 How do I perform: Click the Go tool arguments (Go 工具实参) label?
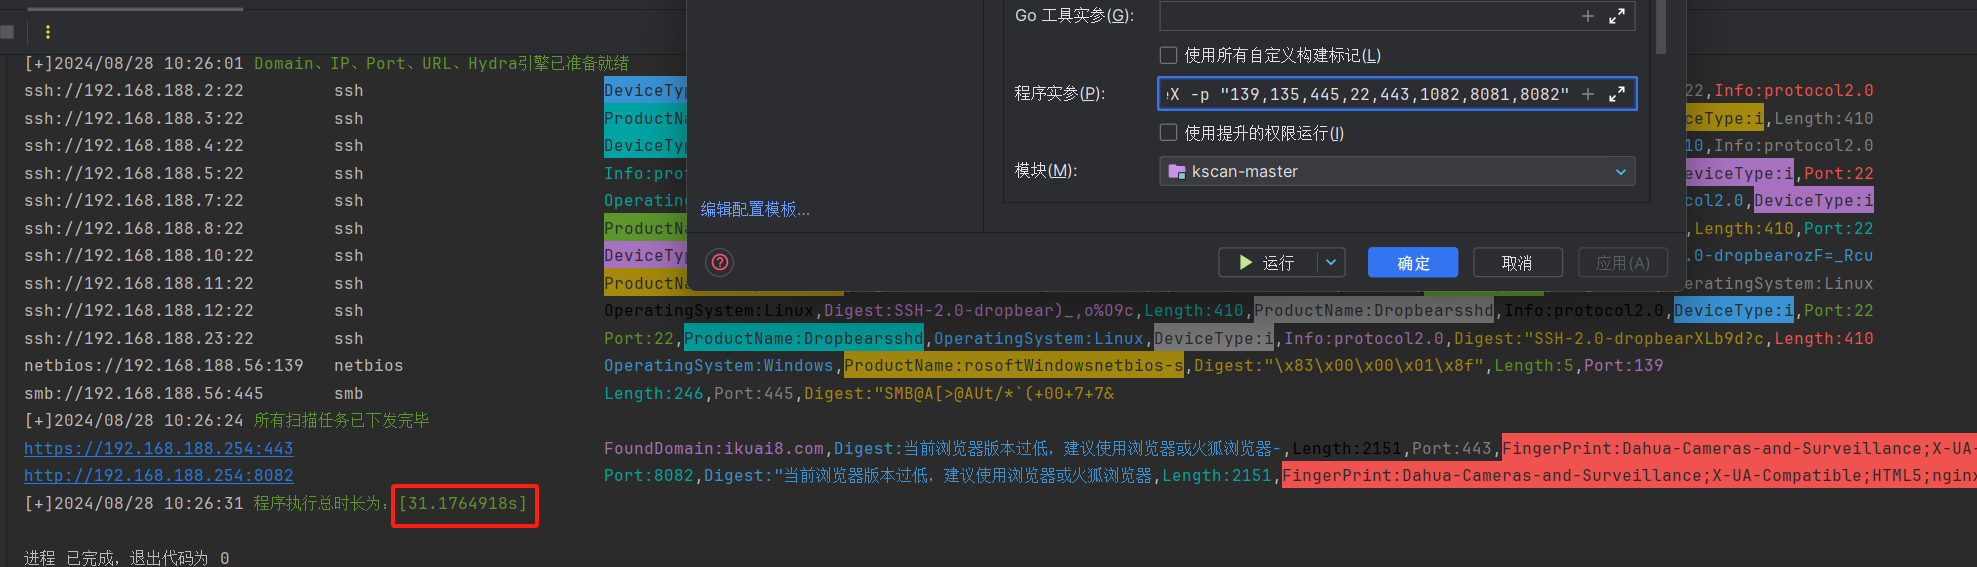click(1075, 15)
